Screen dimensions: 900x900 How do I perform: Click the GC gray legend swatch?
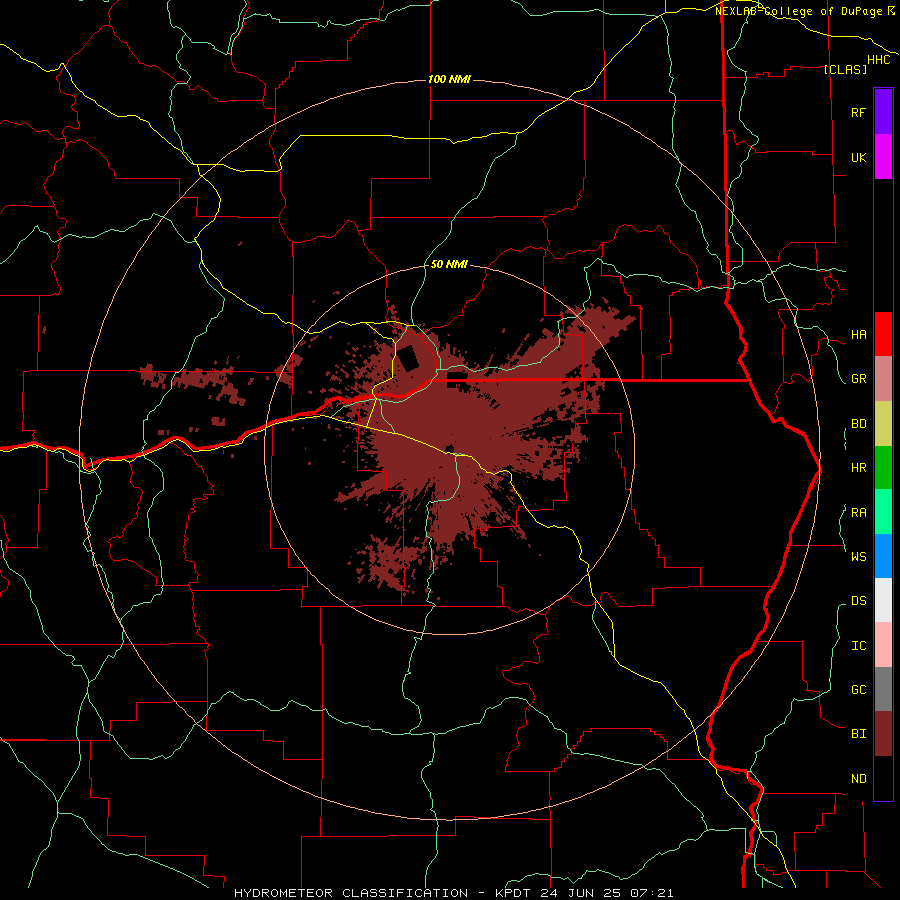tap(883, 689)
